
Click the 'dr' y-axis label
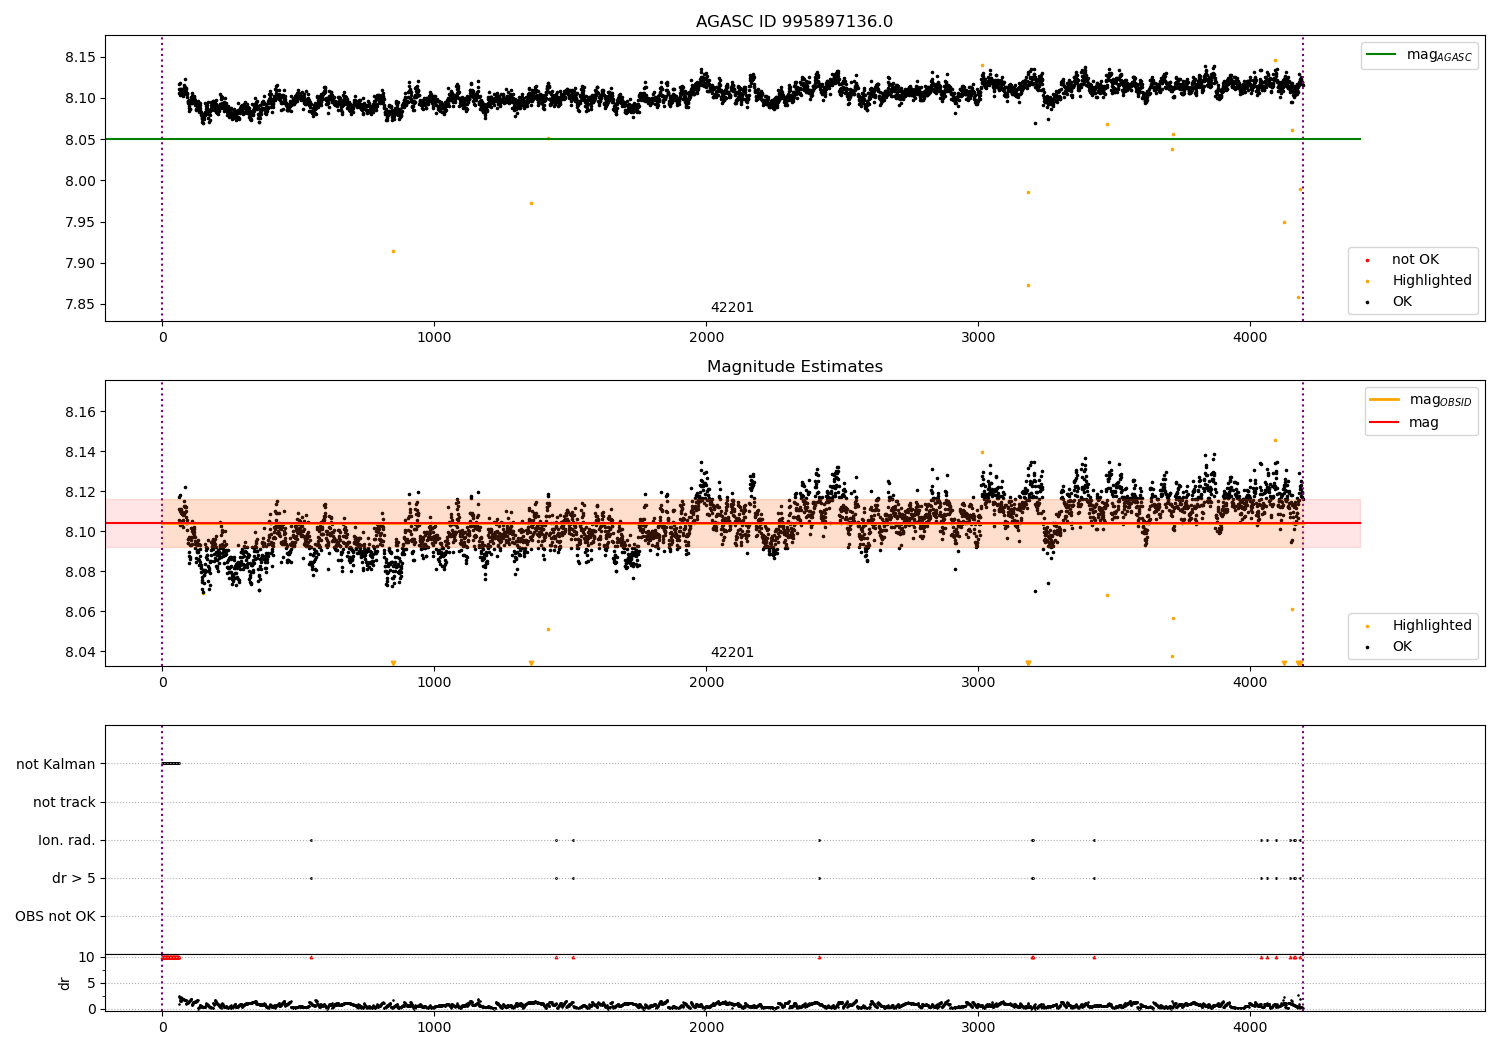65,983
